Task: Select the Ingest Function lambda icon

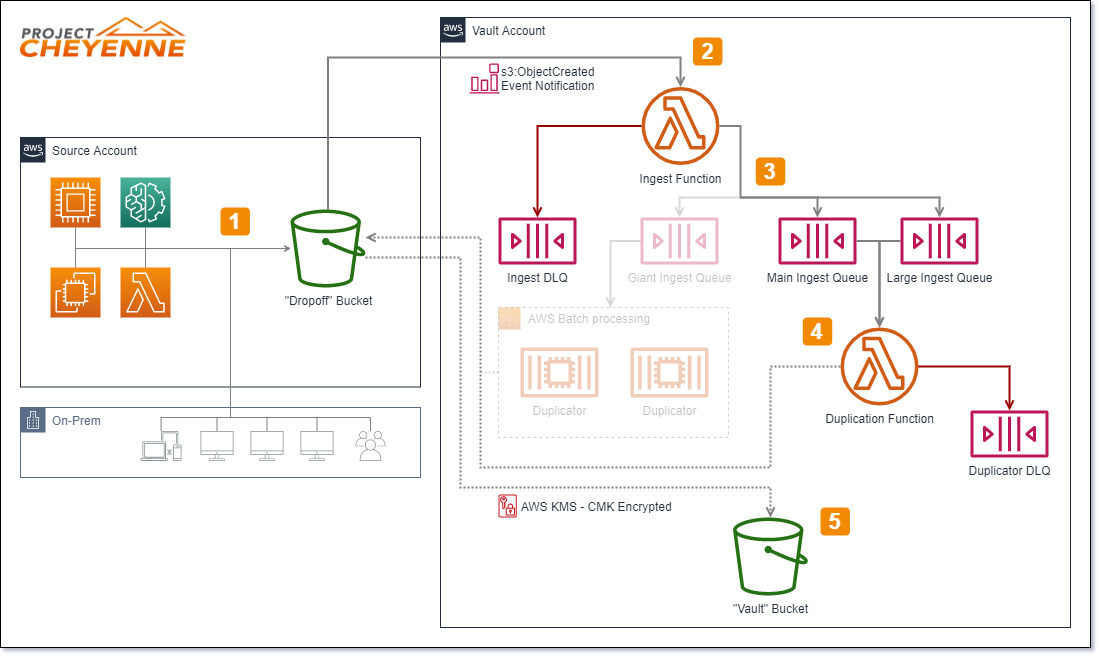Action: (680, 126)
